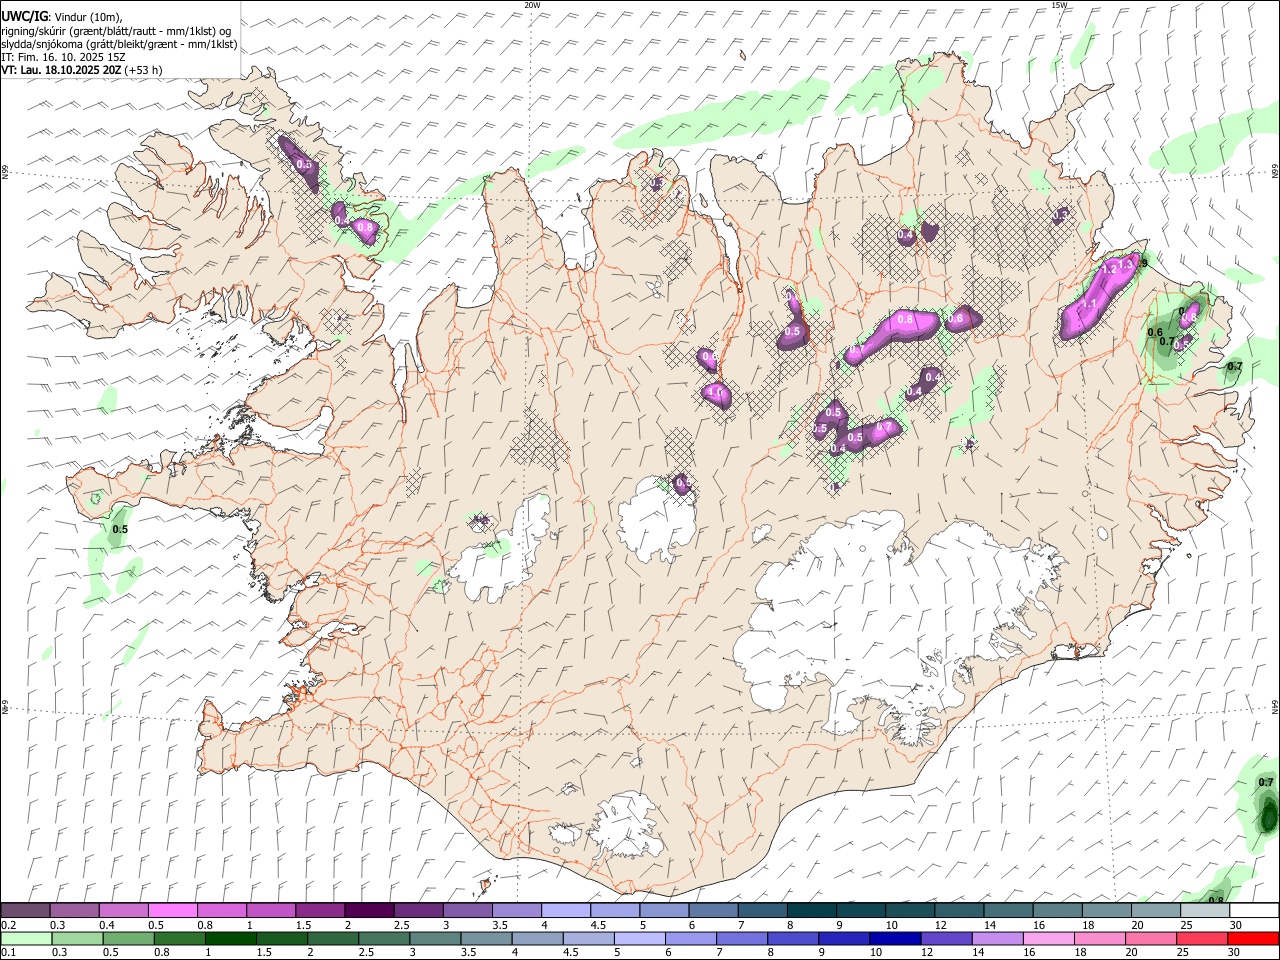
Task: Click the 'UWC/IG: Vindur (10m)' title text
Action: 62,16
